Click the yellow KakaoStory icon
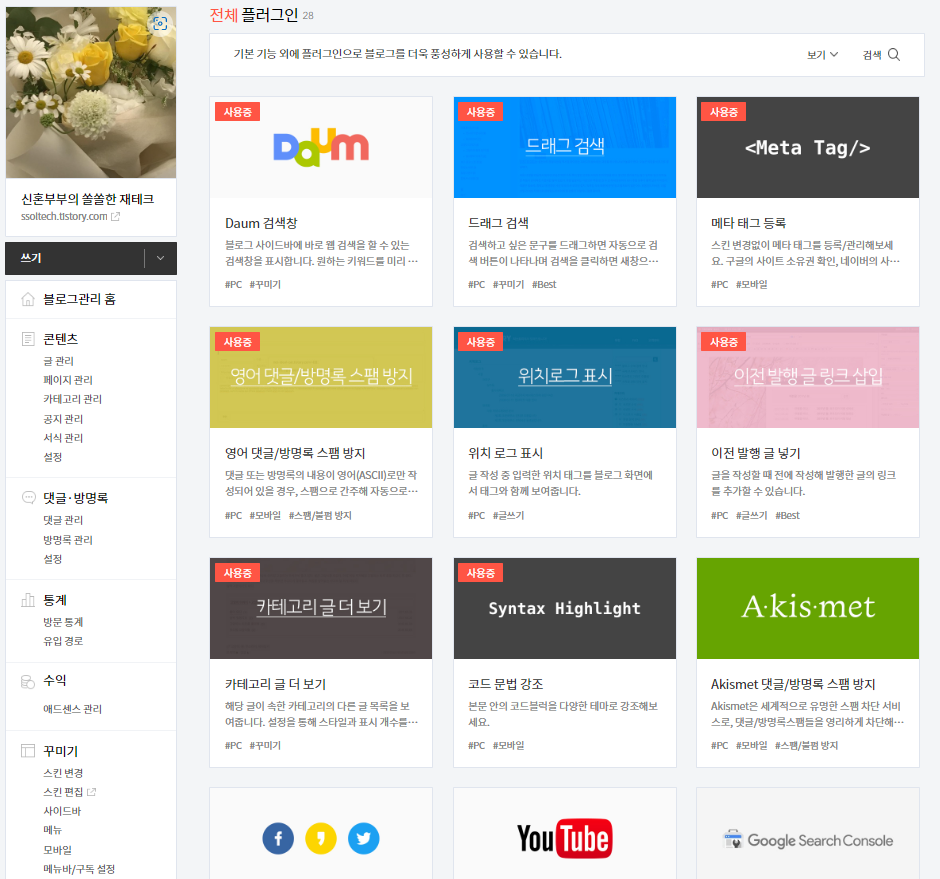The width and height of the screenshot is (940, 879). [x=321, y=838]
